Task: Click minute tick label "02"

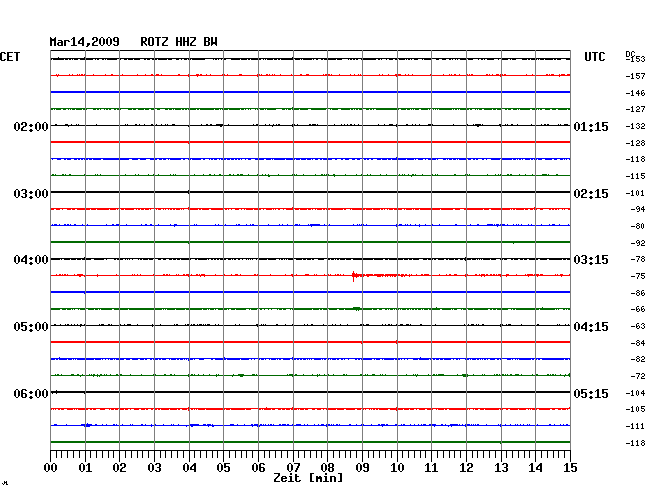Action: [x=119, y=468]
